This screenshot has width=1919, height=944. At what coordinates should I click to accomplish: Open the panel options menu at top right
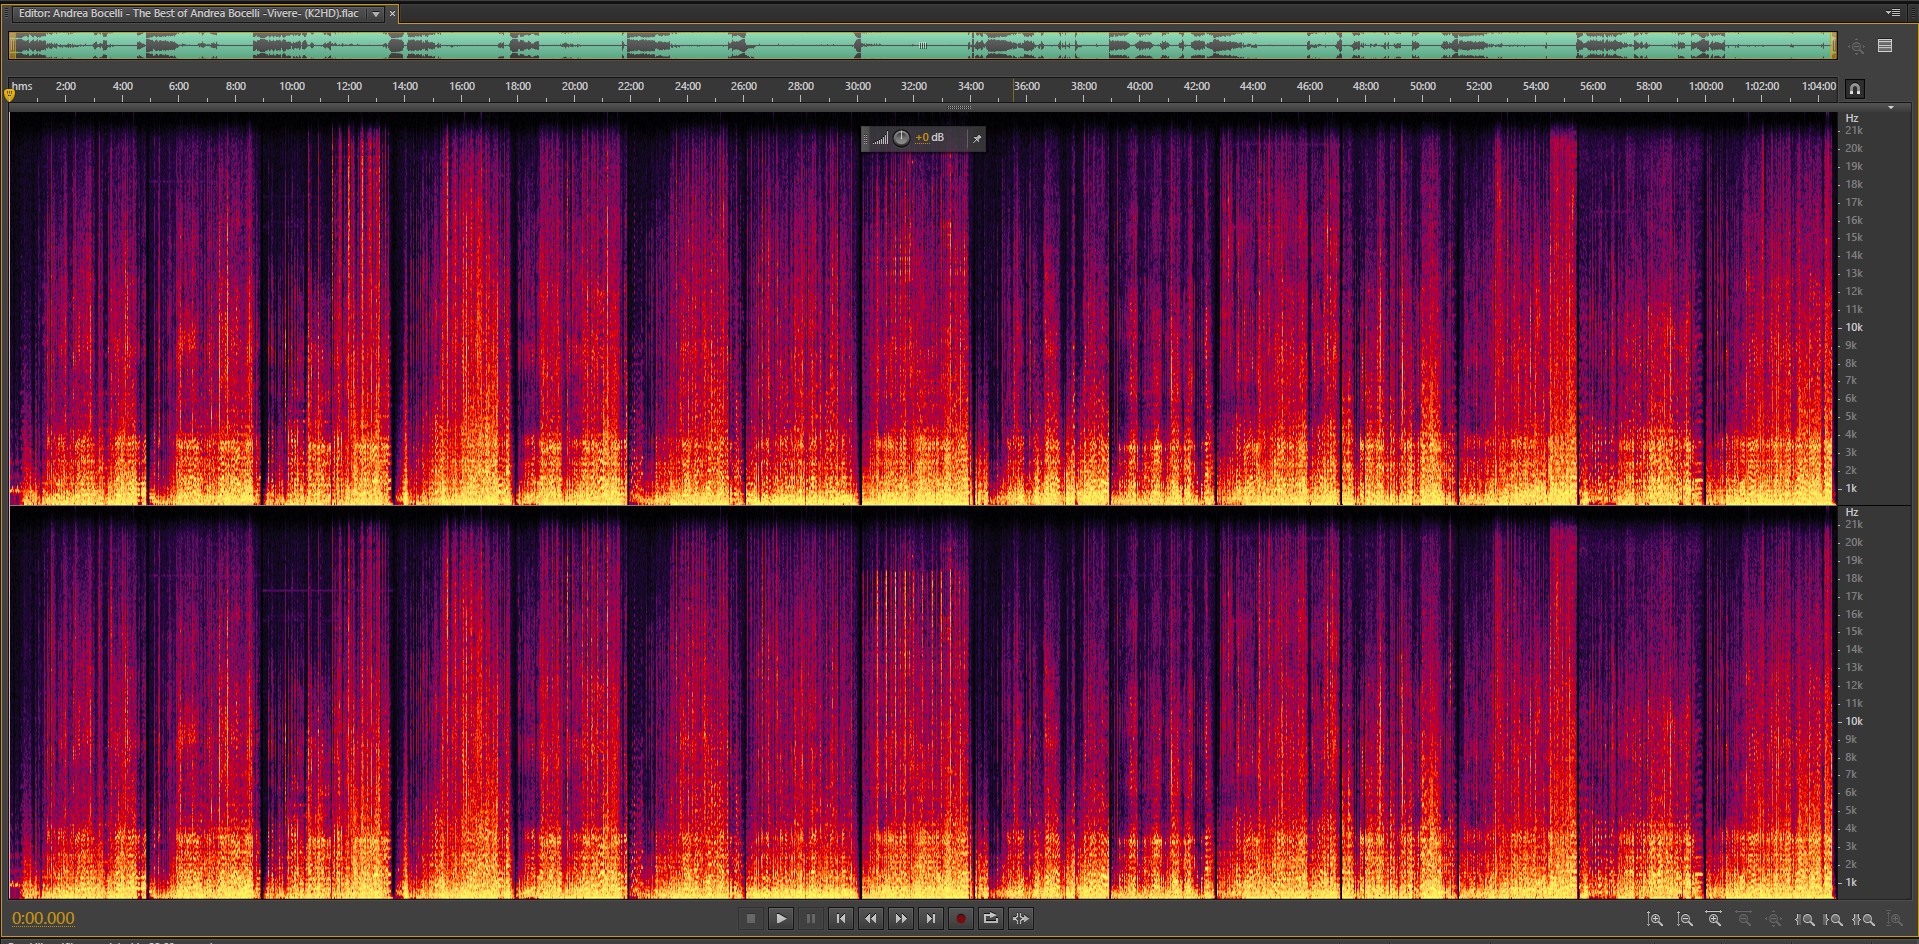(x=1892, y=13)
